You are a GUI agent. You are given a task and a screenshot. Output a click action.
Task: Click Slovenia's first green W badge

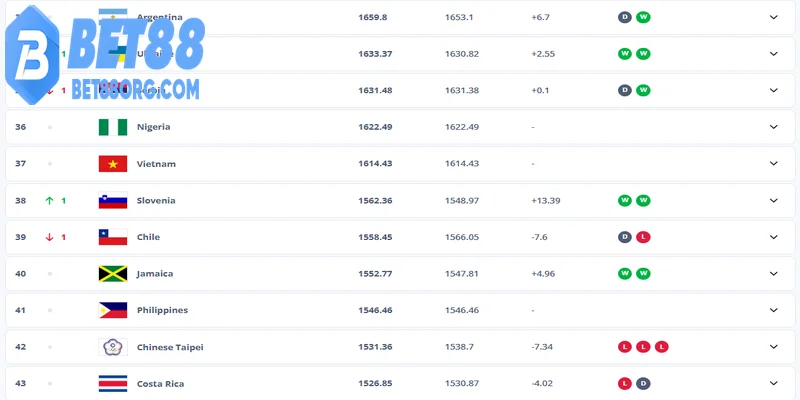point(624,201)
